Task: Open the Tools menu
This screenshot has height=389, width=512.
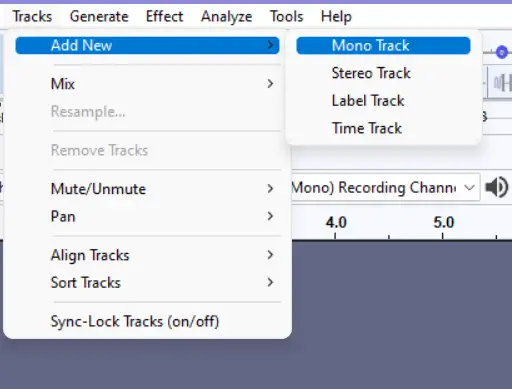Action: coord(286,16)
